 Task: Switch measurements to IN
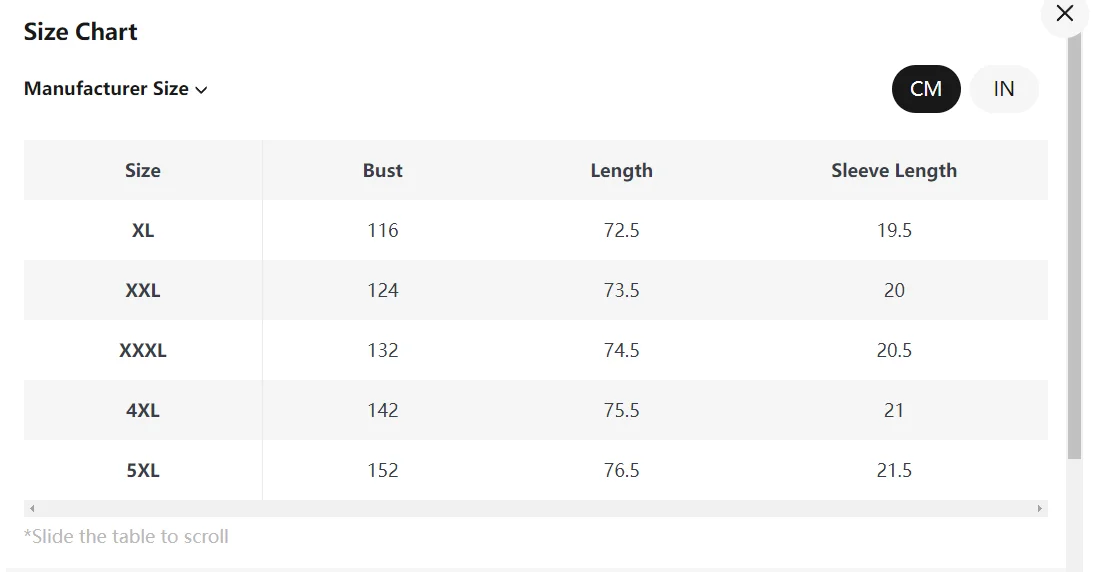(x=1004, y=89)
